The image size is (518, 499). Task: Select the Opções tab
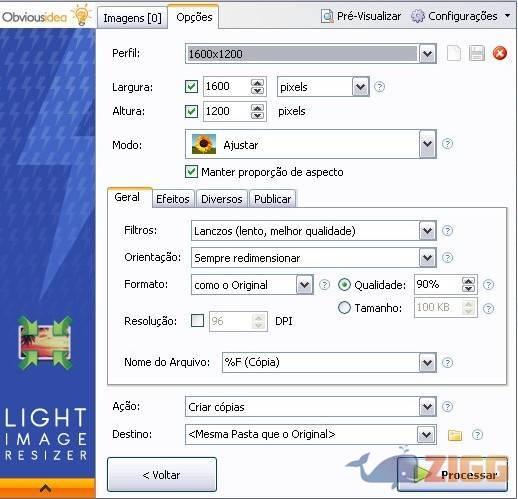tap(194, 17)
